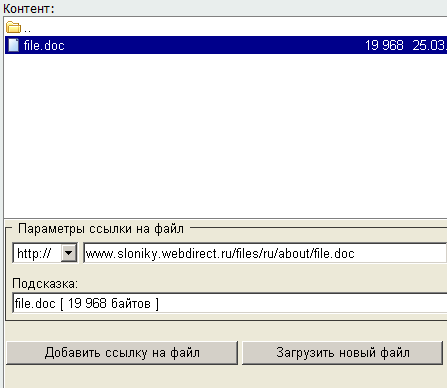Focus the Подсказка hint input field
Screen dimensions: 447x388
pos(230,303)
